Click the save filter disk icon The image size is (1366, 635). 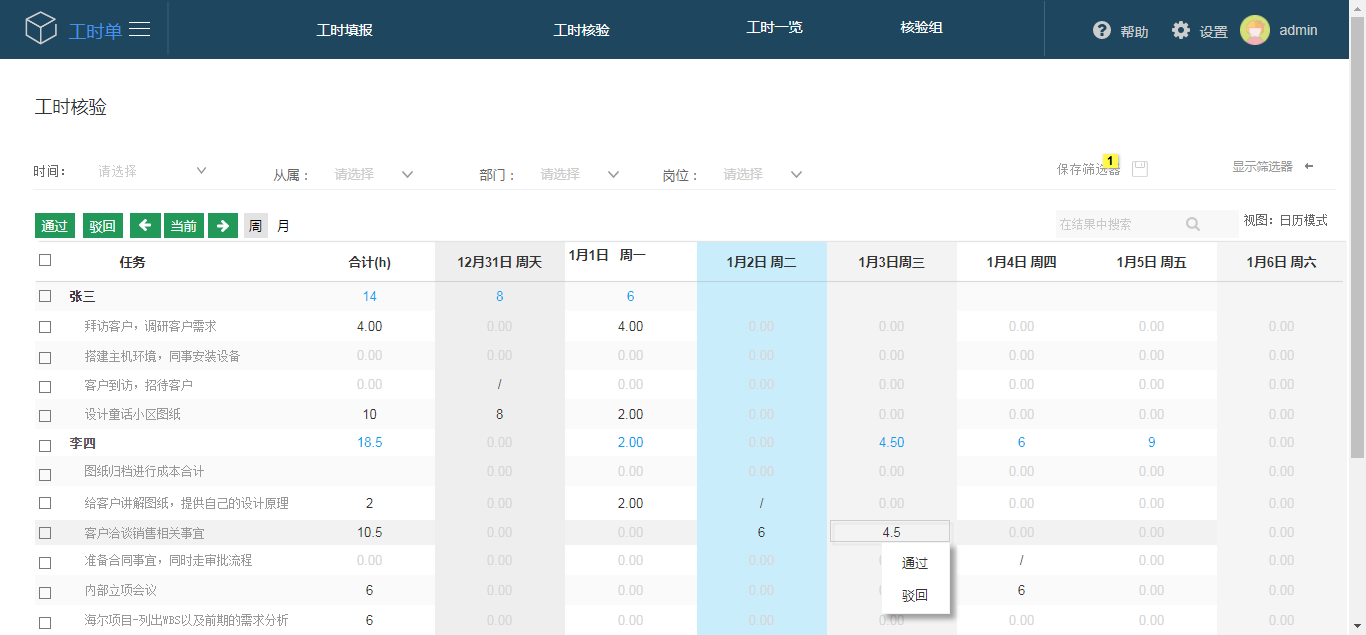click(x=1140, y=169)
